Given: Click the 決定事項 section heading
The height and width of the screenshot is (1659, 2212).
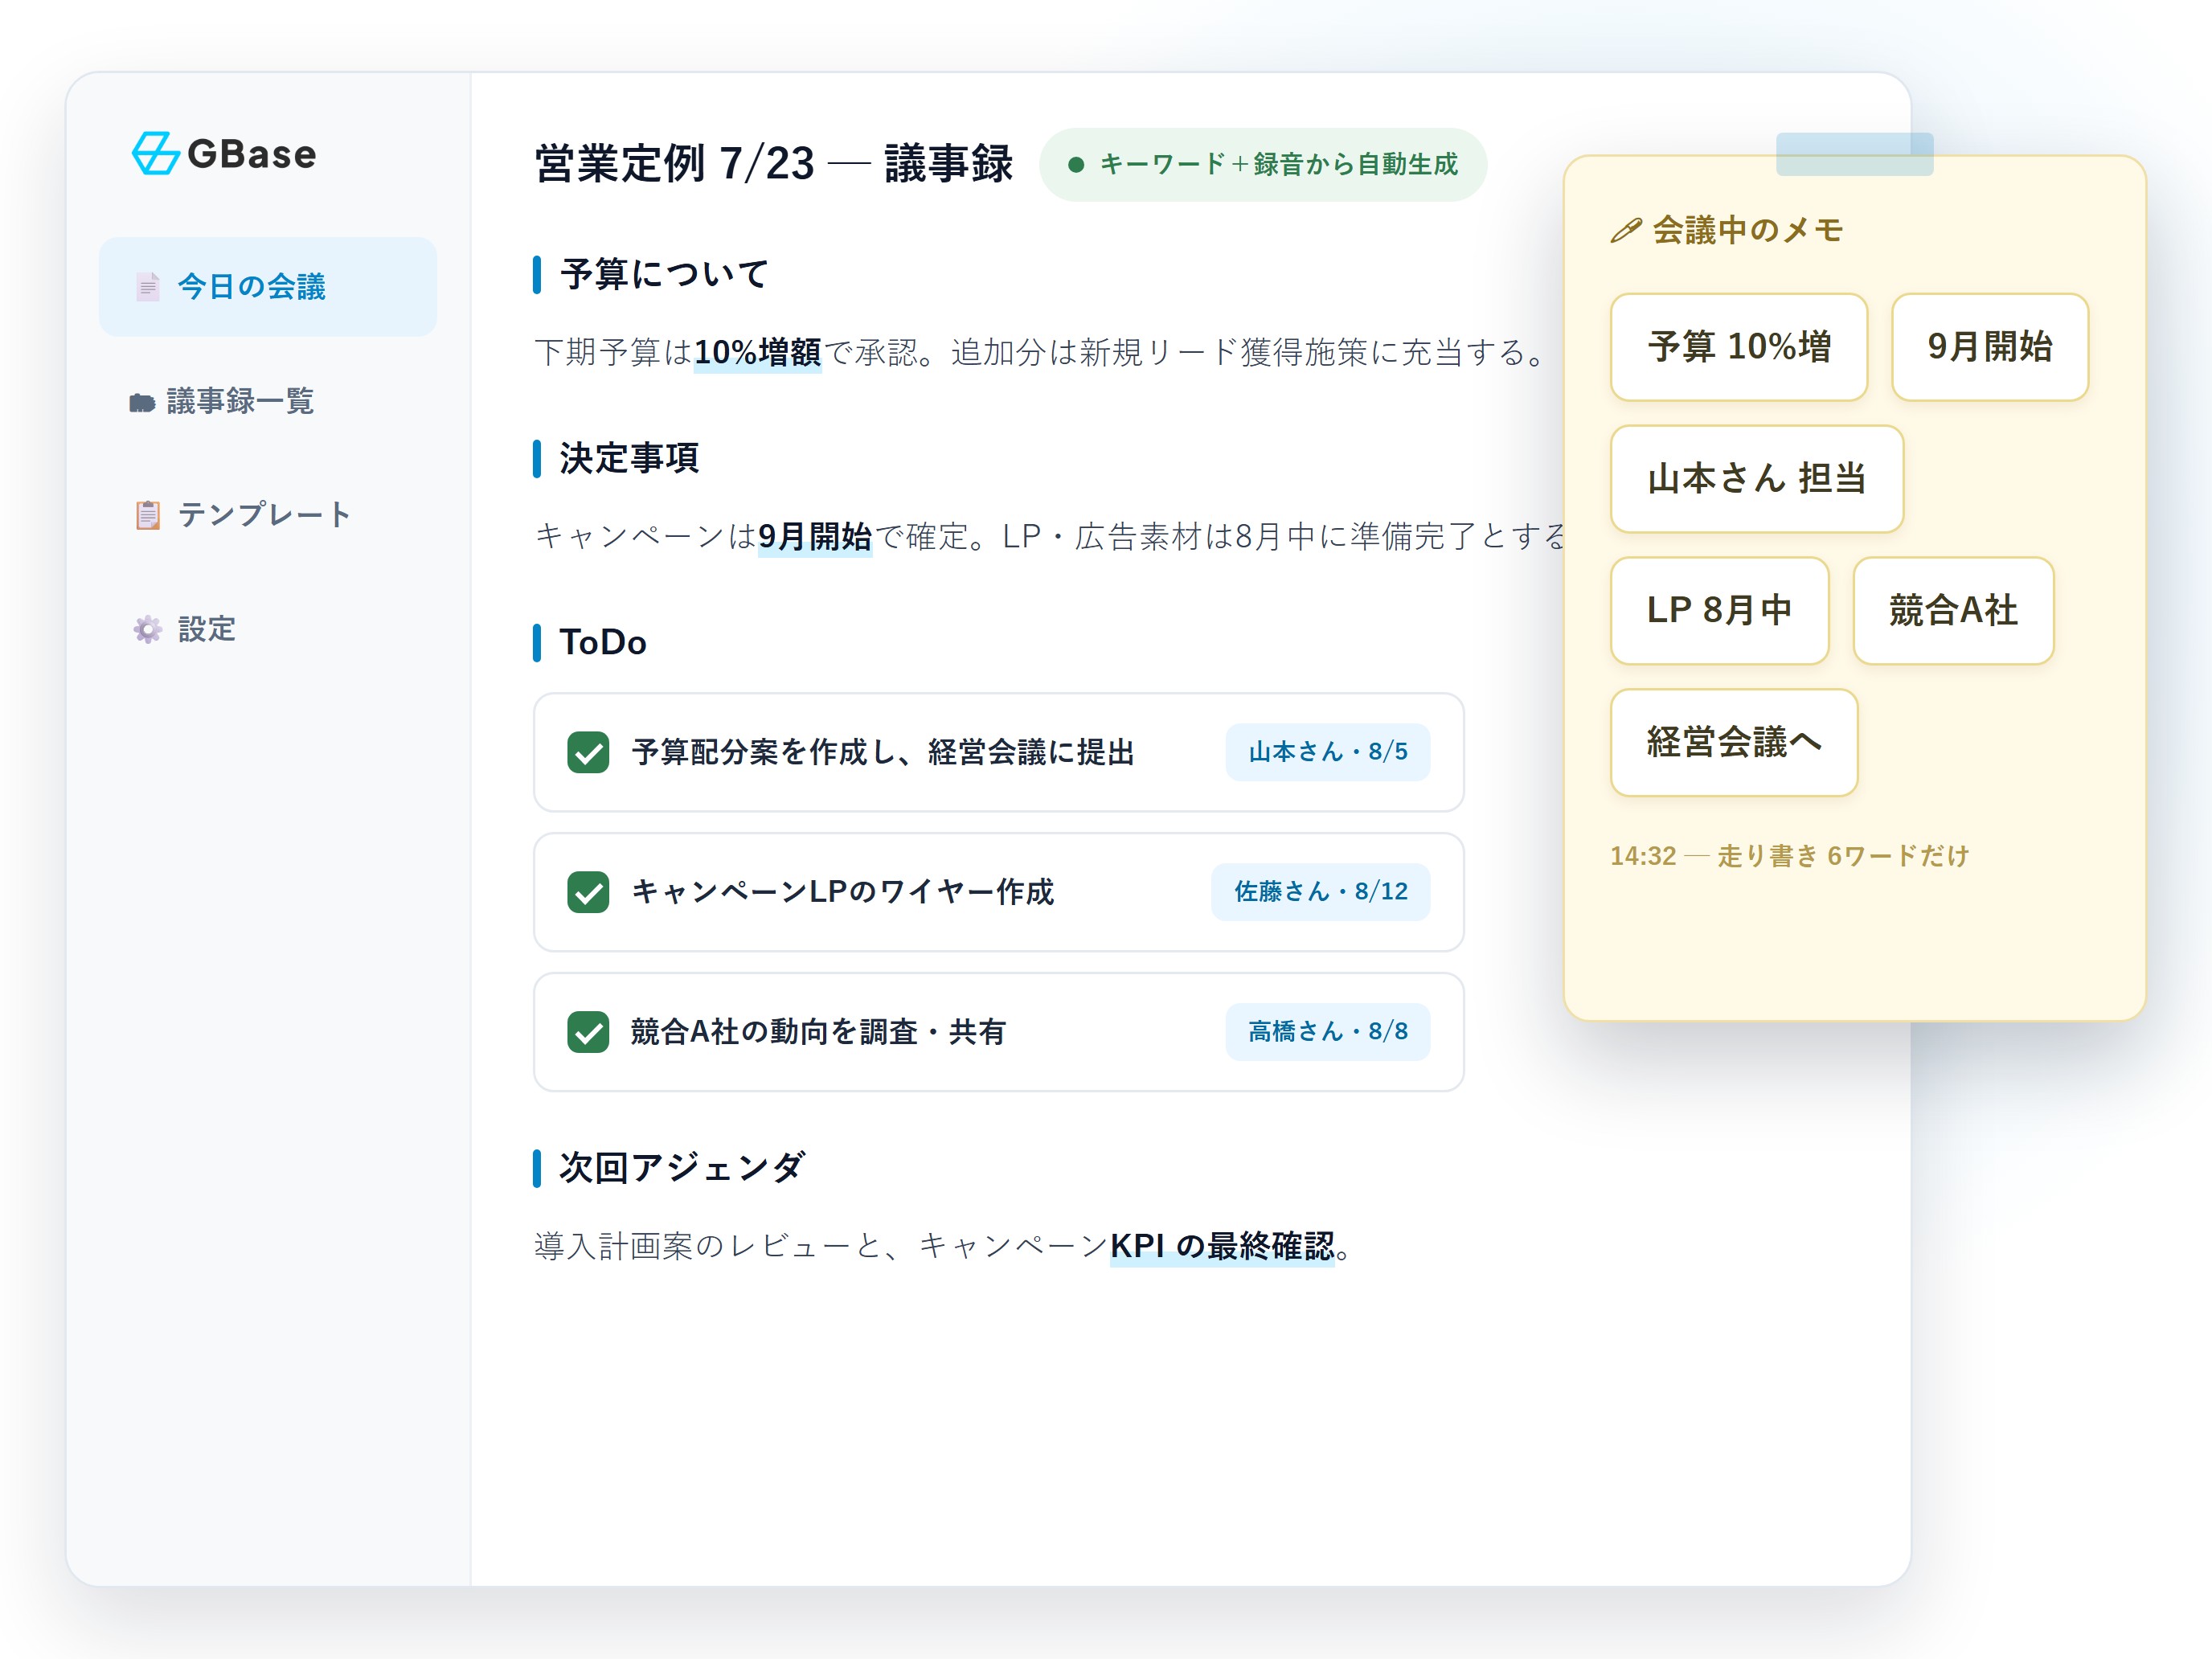Looking at the screenshot, I should 629,458.
